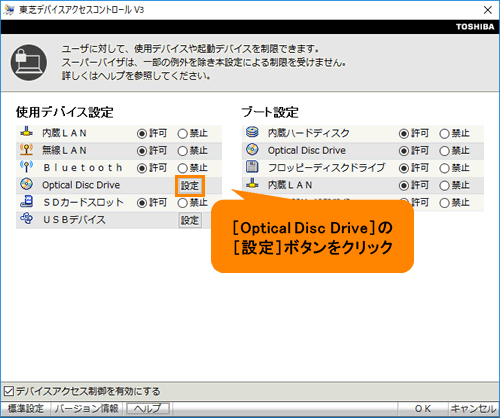Select 禁止 for 無線LAN
500x418 pixels.
(x=182, y=151)
